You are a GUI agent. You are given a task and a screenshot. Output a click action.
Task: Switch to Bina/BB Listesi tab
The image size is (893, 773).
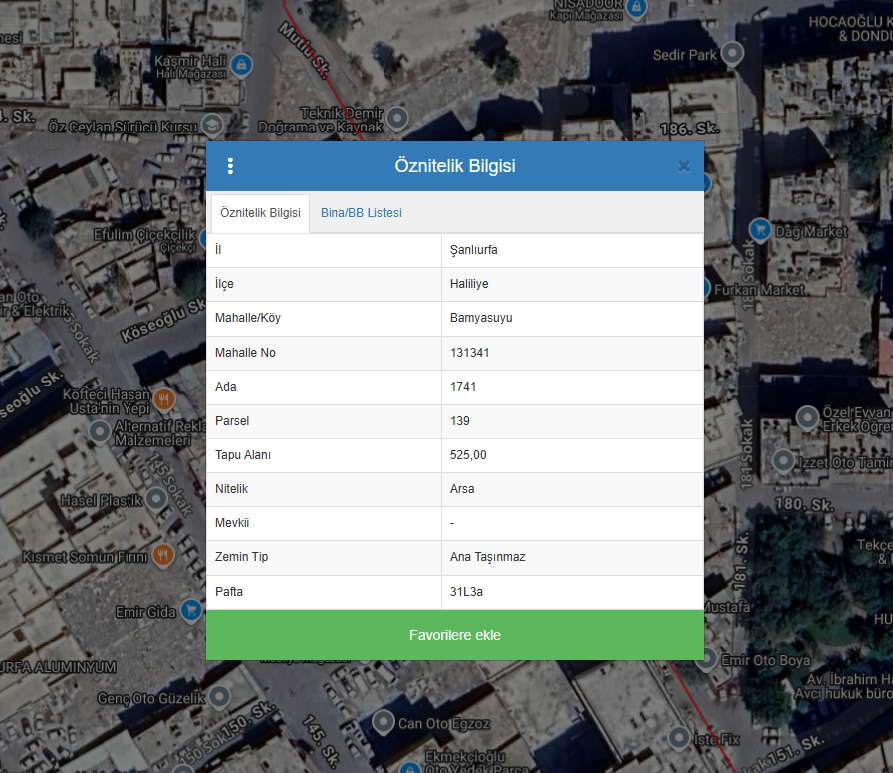(x=361, y=213)
